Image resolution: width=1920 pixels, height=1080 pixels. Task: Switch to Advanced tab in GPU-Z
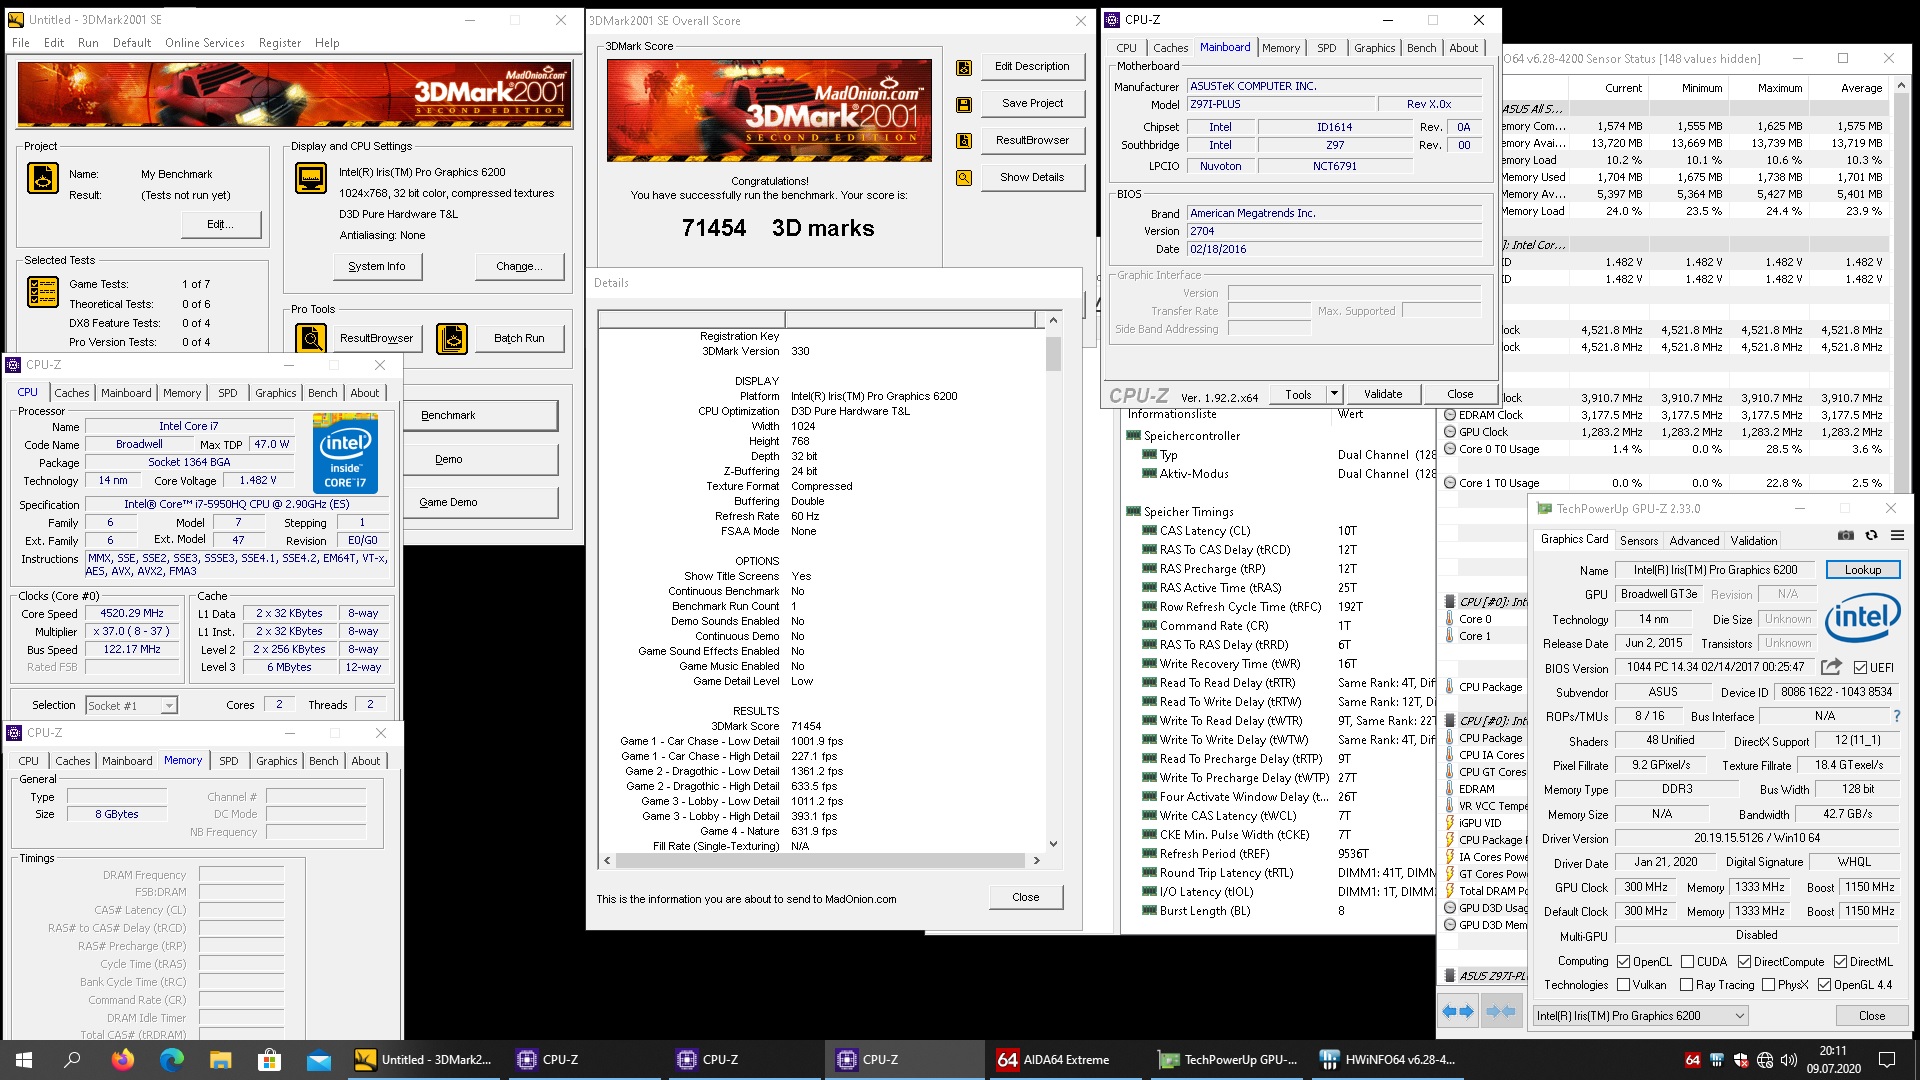click(x=1694, y=540)
